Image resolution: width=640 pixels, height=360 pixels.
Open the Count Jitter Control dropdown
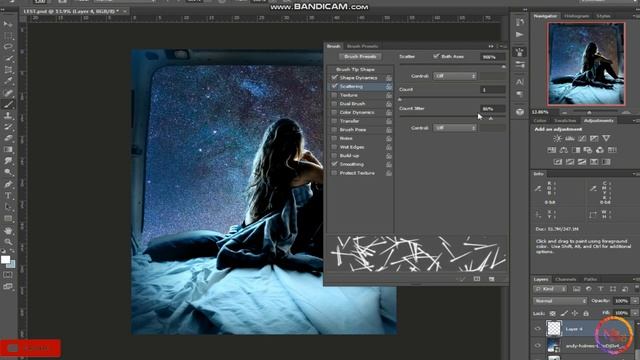pyautogui.click(x=455, y=128)
